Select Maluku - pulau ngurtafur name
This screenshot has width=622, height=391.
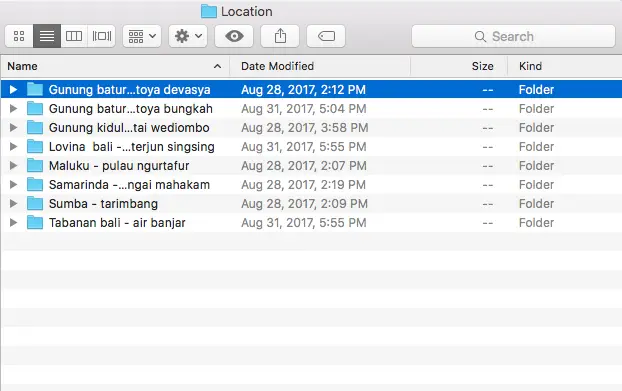[x=119, y=166]
